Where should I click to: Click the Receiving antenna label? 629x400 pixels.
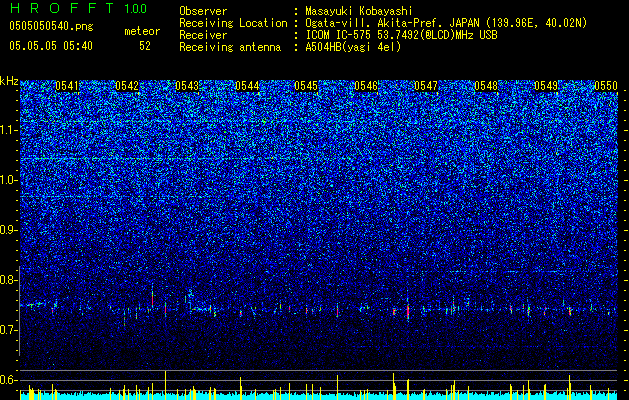pos(230,47)
